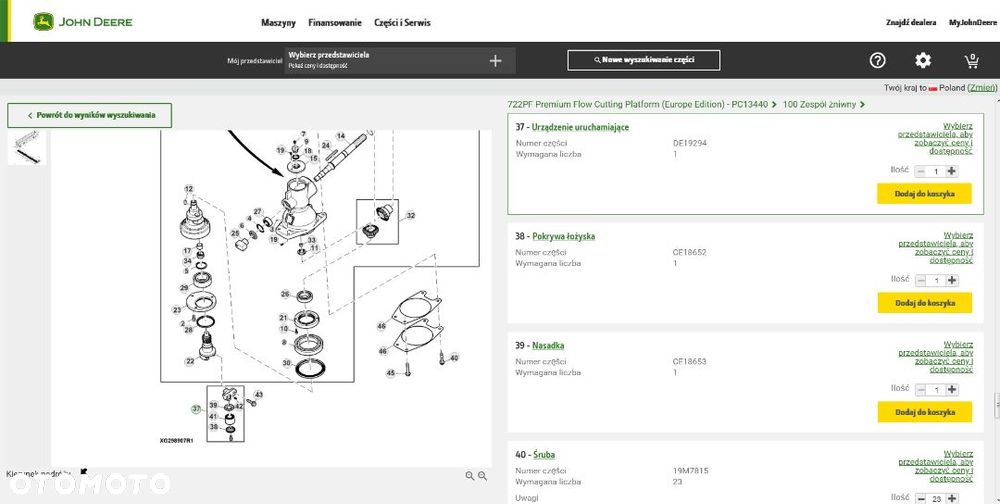The height and width of the screenshot is (504, 1000).
Task: Decrease quantity for part 38 Pokrywa łożyska
Action: 920,280
